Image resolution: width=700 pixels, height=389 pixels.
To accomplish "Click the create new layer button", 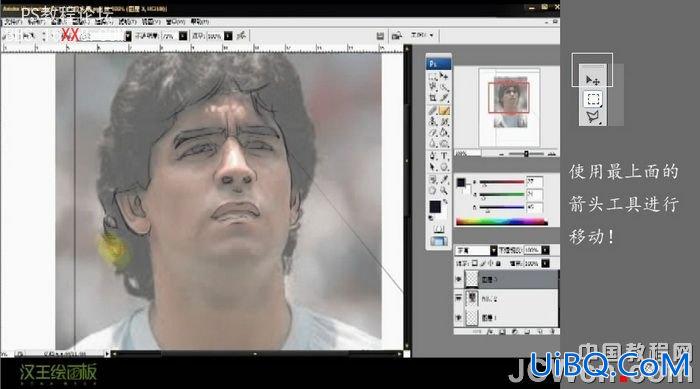I will [541, 332].
